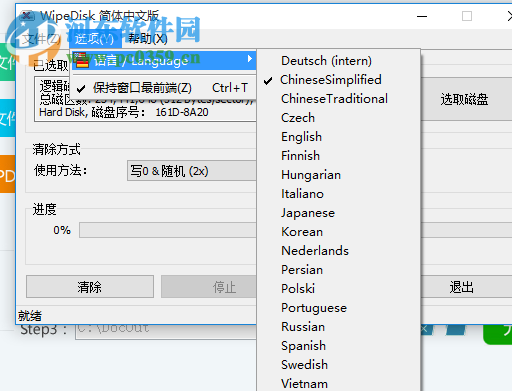Toggle 保持窗口最前端(Z) always-on-top option
Image resolution: width=512 pixels, height=391 pixels.
[164, 88]
